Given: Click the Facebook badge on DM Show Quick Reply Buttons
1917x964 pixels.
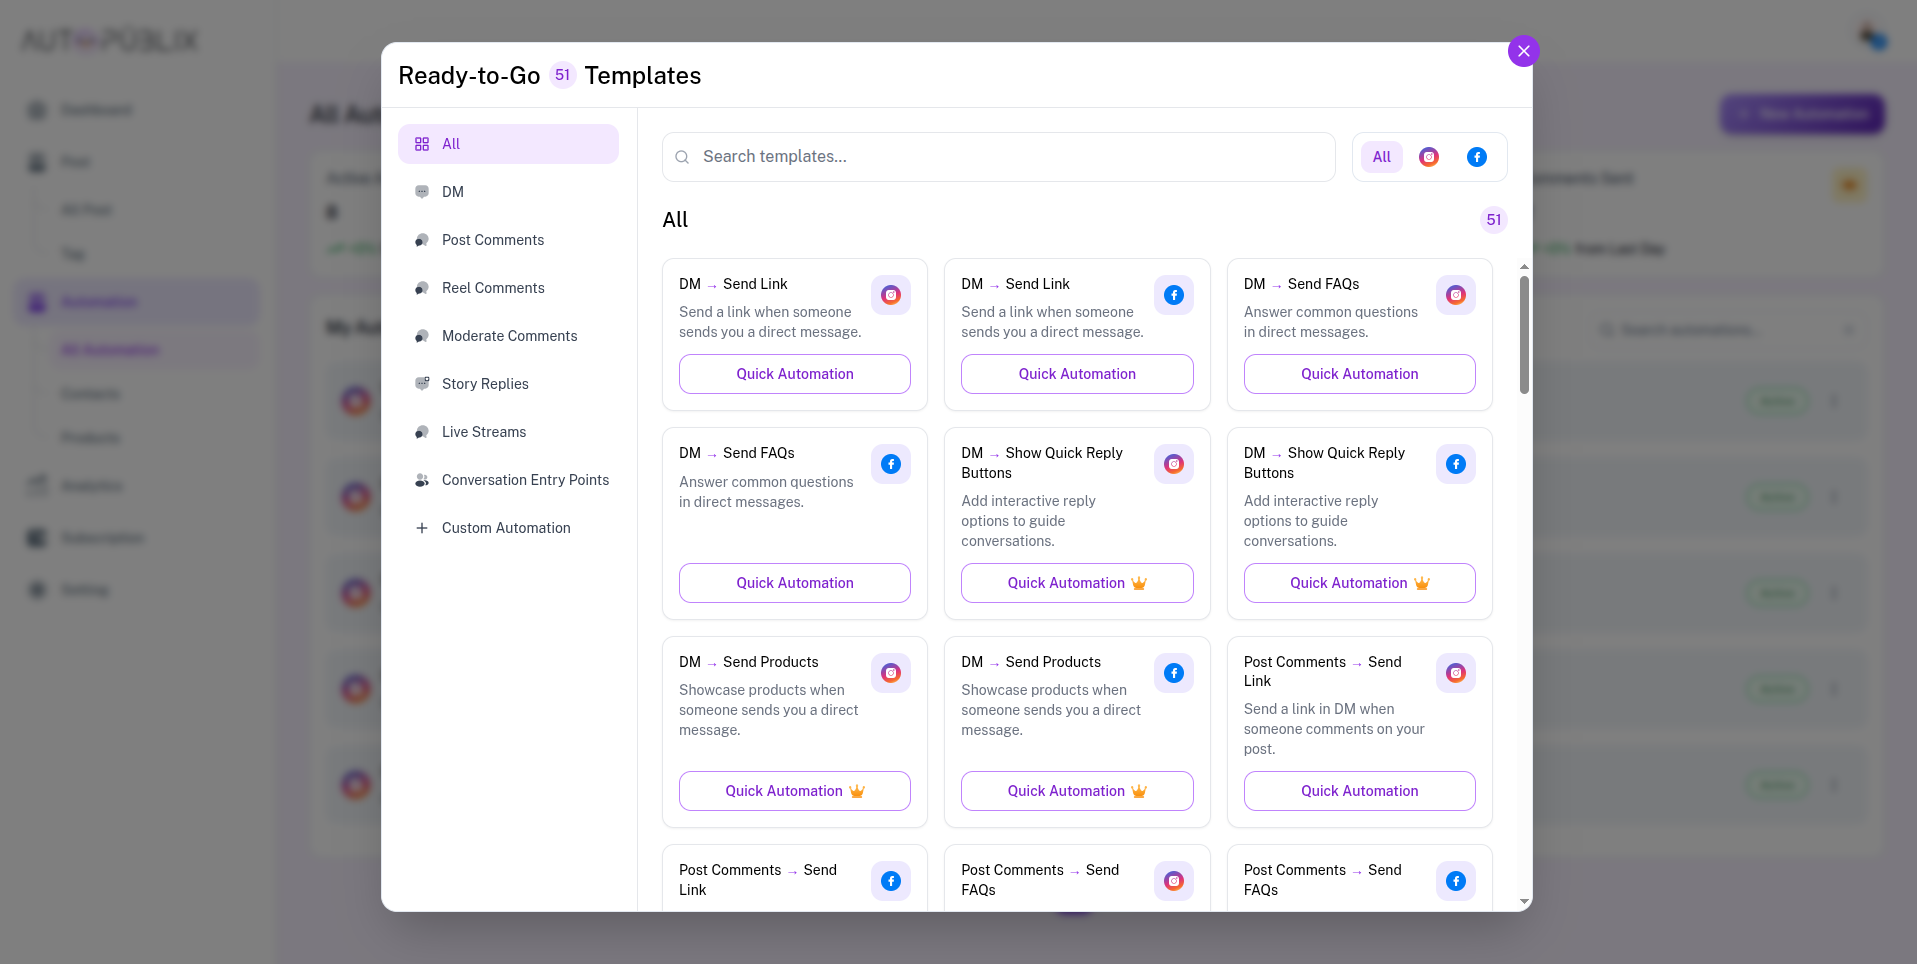Looking at the screenshot, I should (x=1455, y=464).
